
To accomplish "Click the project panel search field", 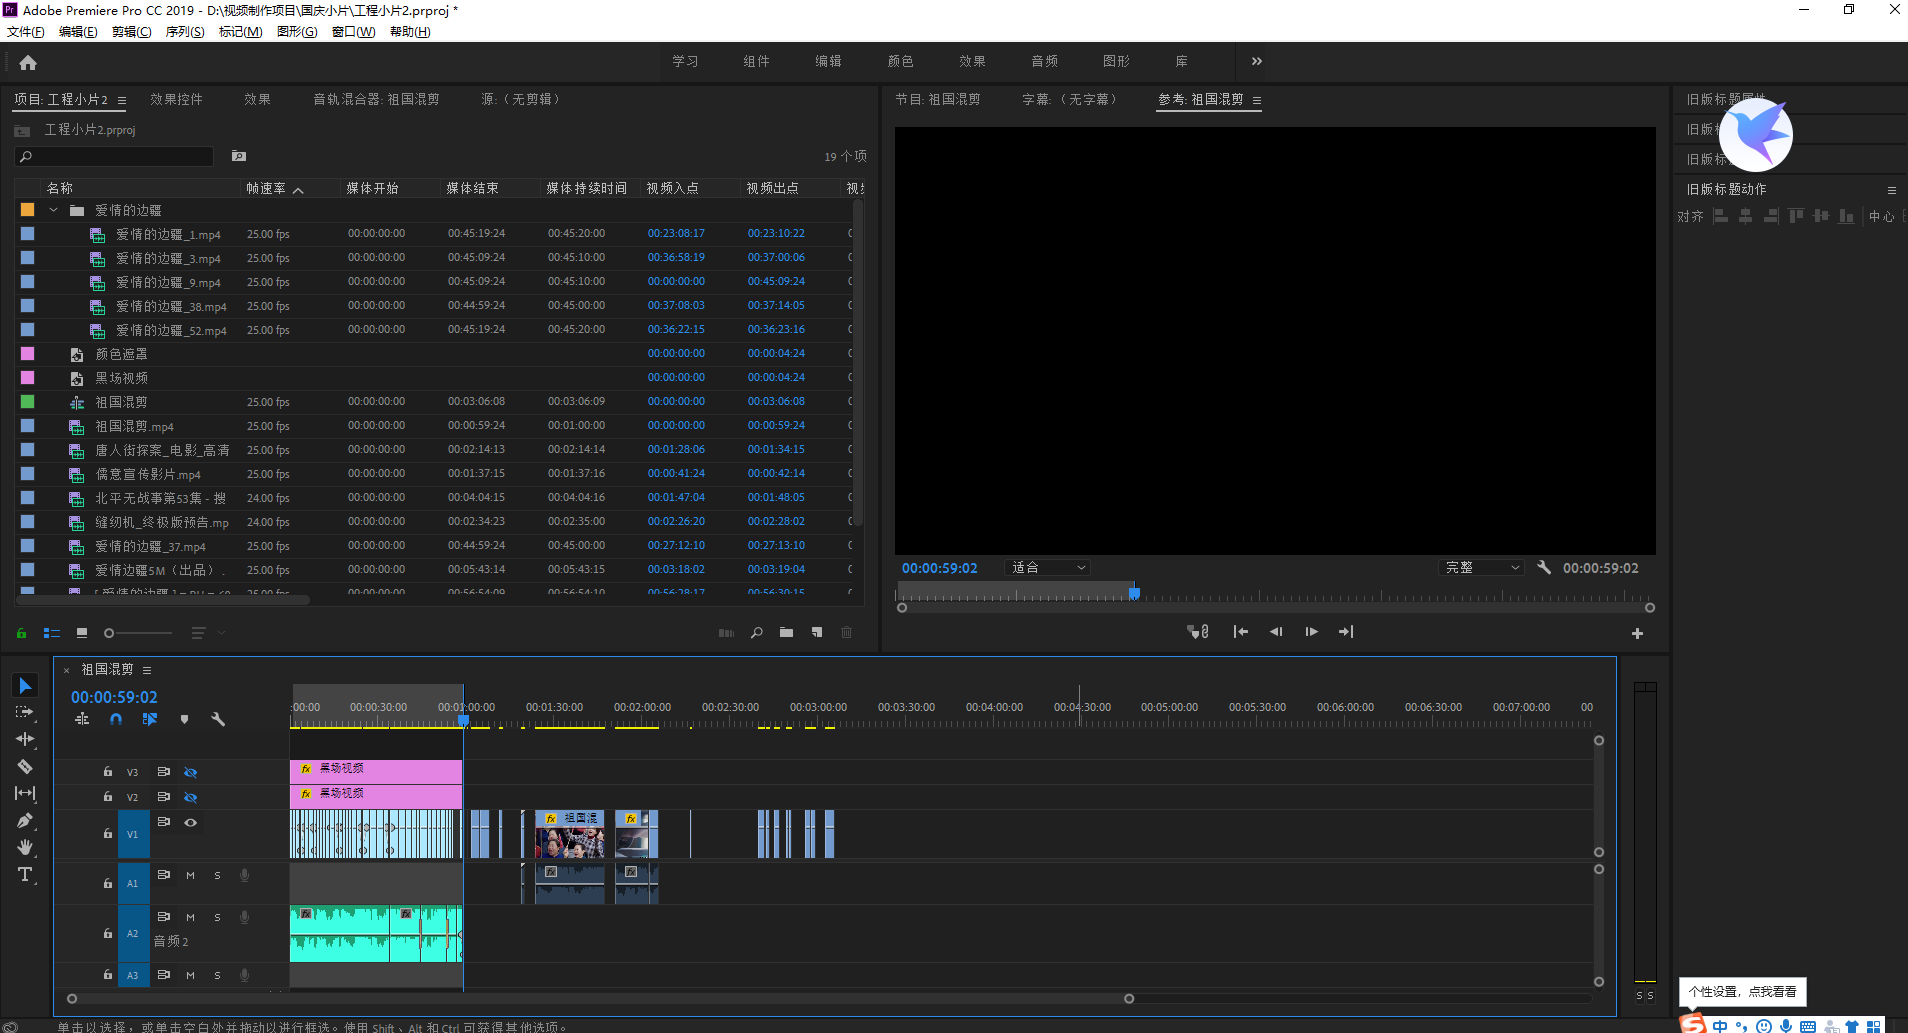I will (x=115, y=157).
